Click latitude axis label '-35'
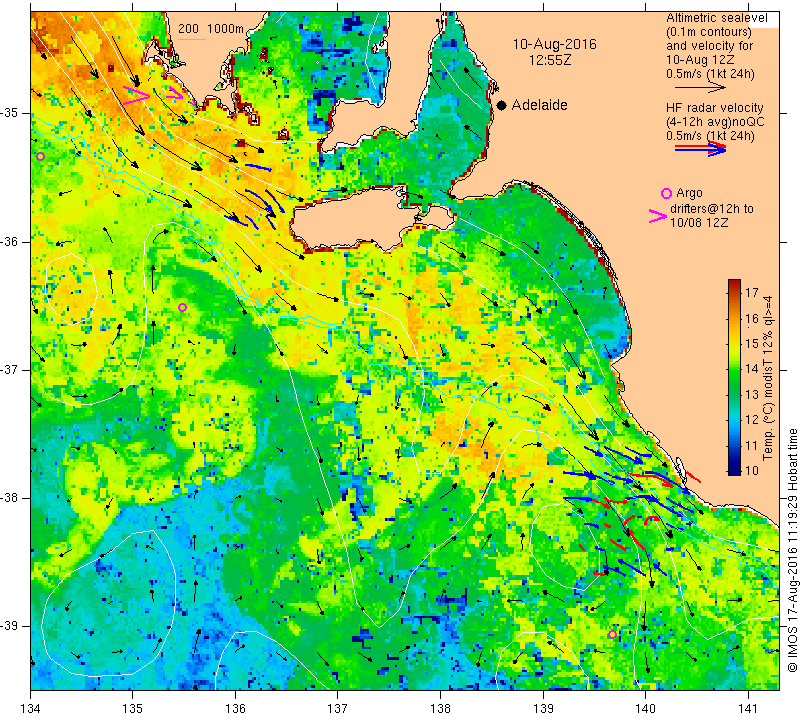800x720 pixels. 10,112
